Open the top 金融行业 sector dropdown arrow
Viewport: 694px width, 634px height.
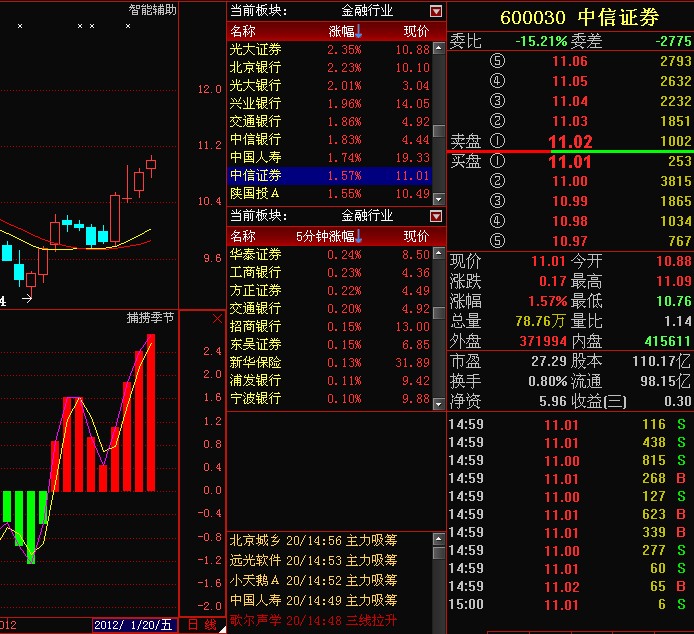[436, 11]
